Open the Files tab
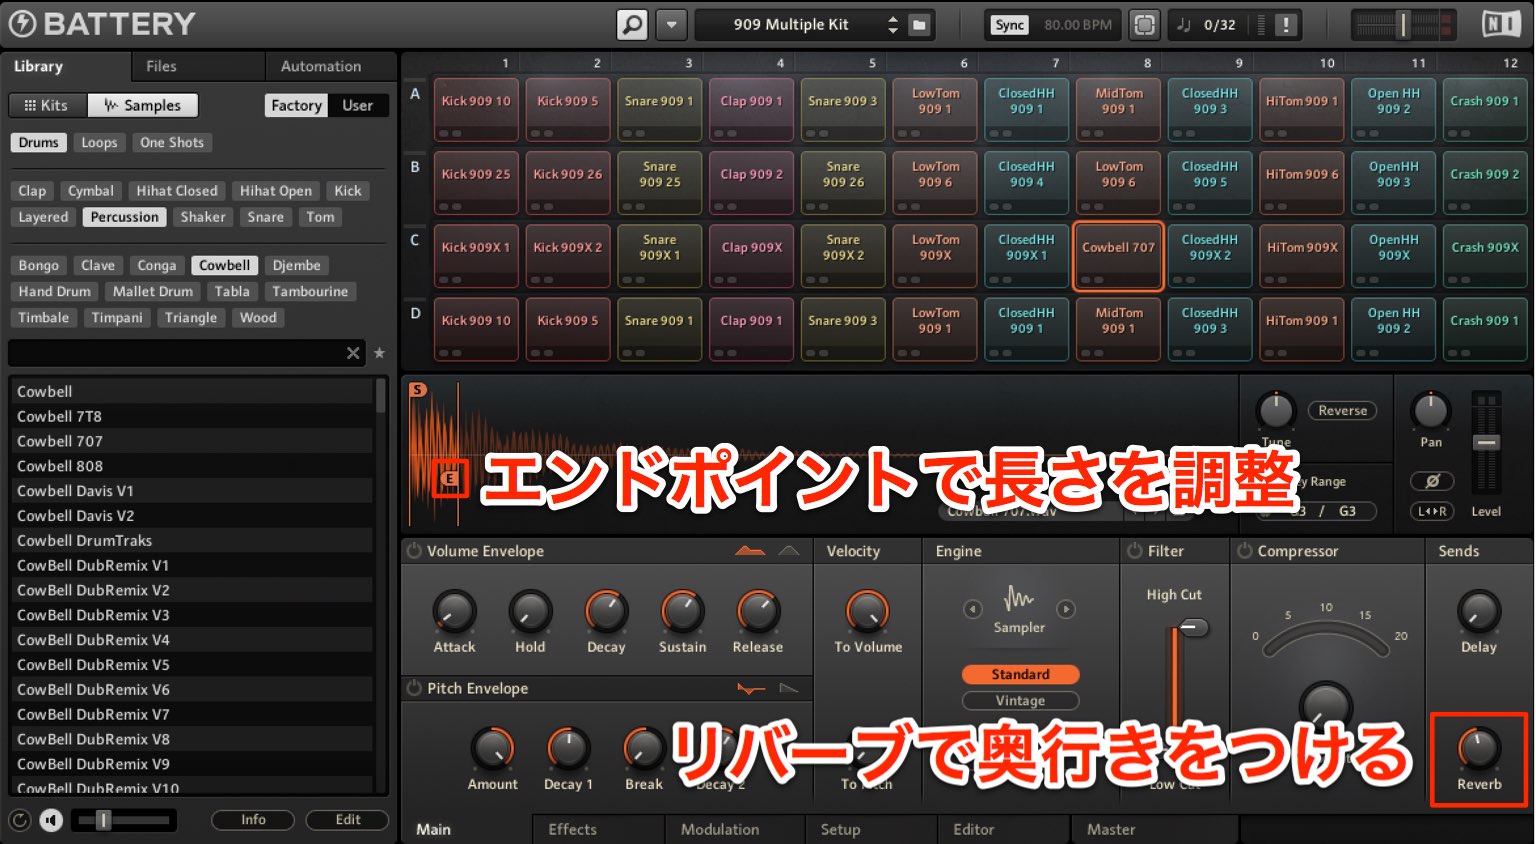The height and width of the screenshot is (844, 1536). click(x=198, y=67)
